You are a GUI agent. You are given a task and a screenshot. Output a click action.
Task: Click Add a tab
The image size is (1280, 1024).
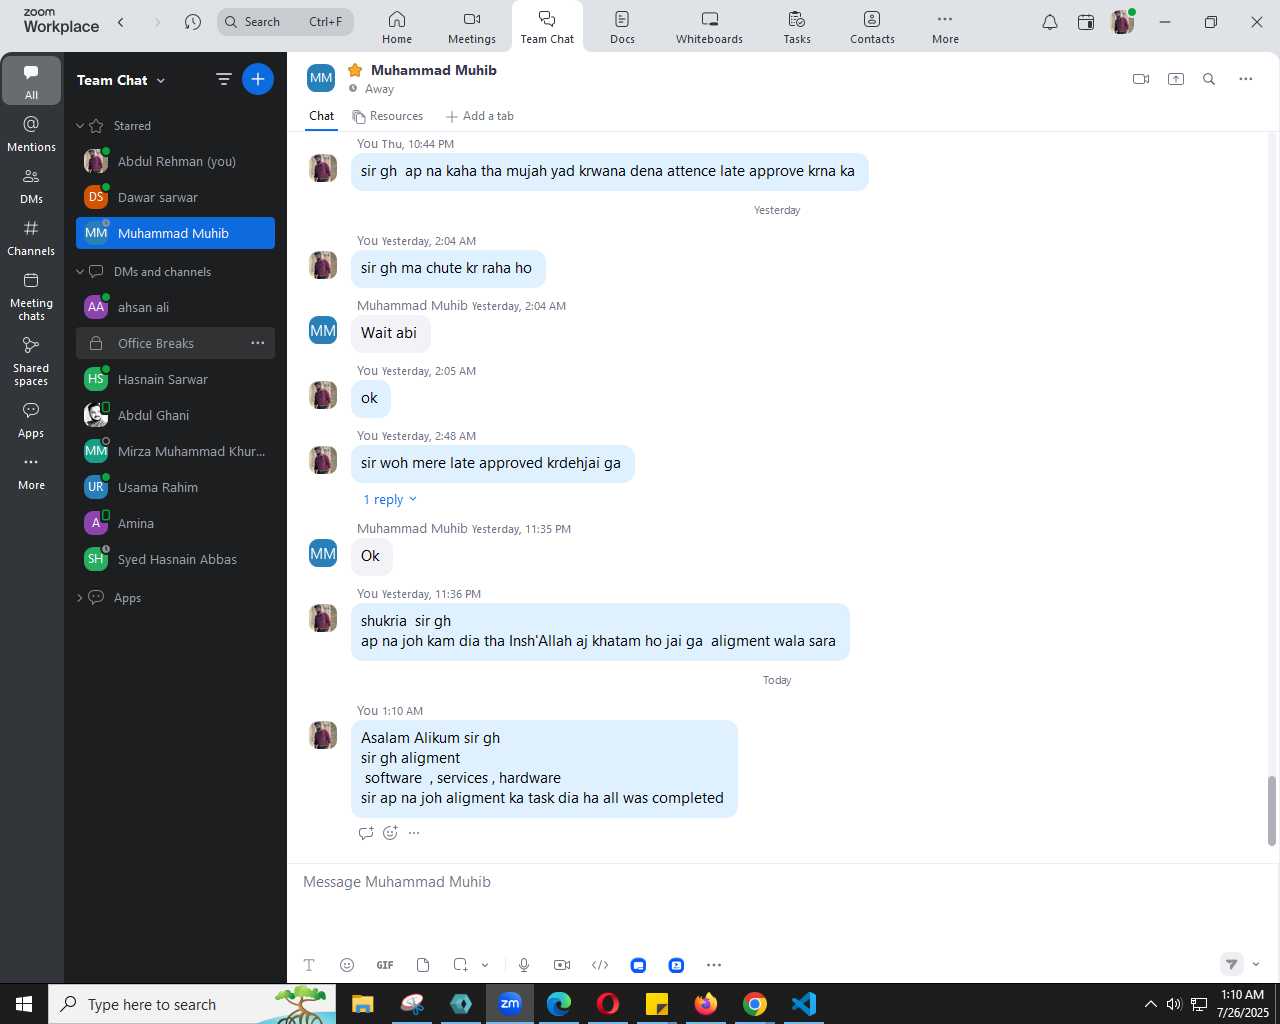click(480, 116)
